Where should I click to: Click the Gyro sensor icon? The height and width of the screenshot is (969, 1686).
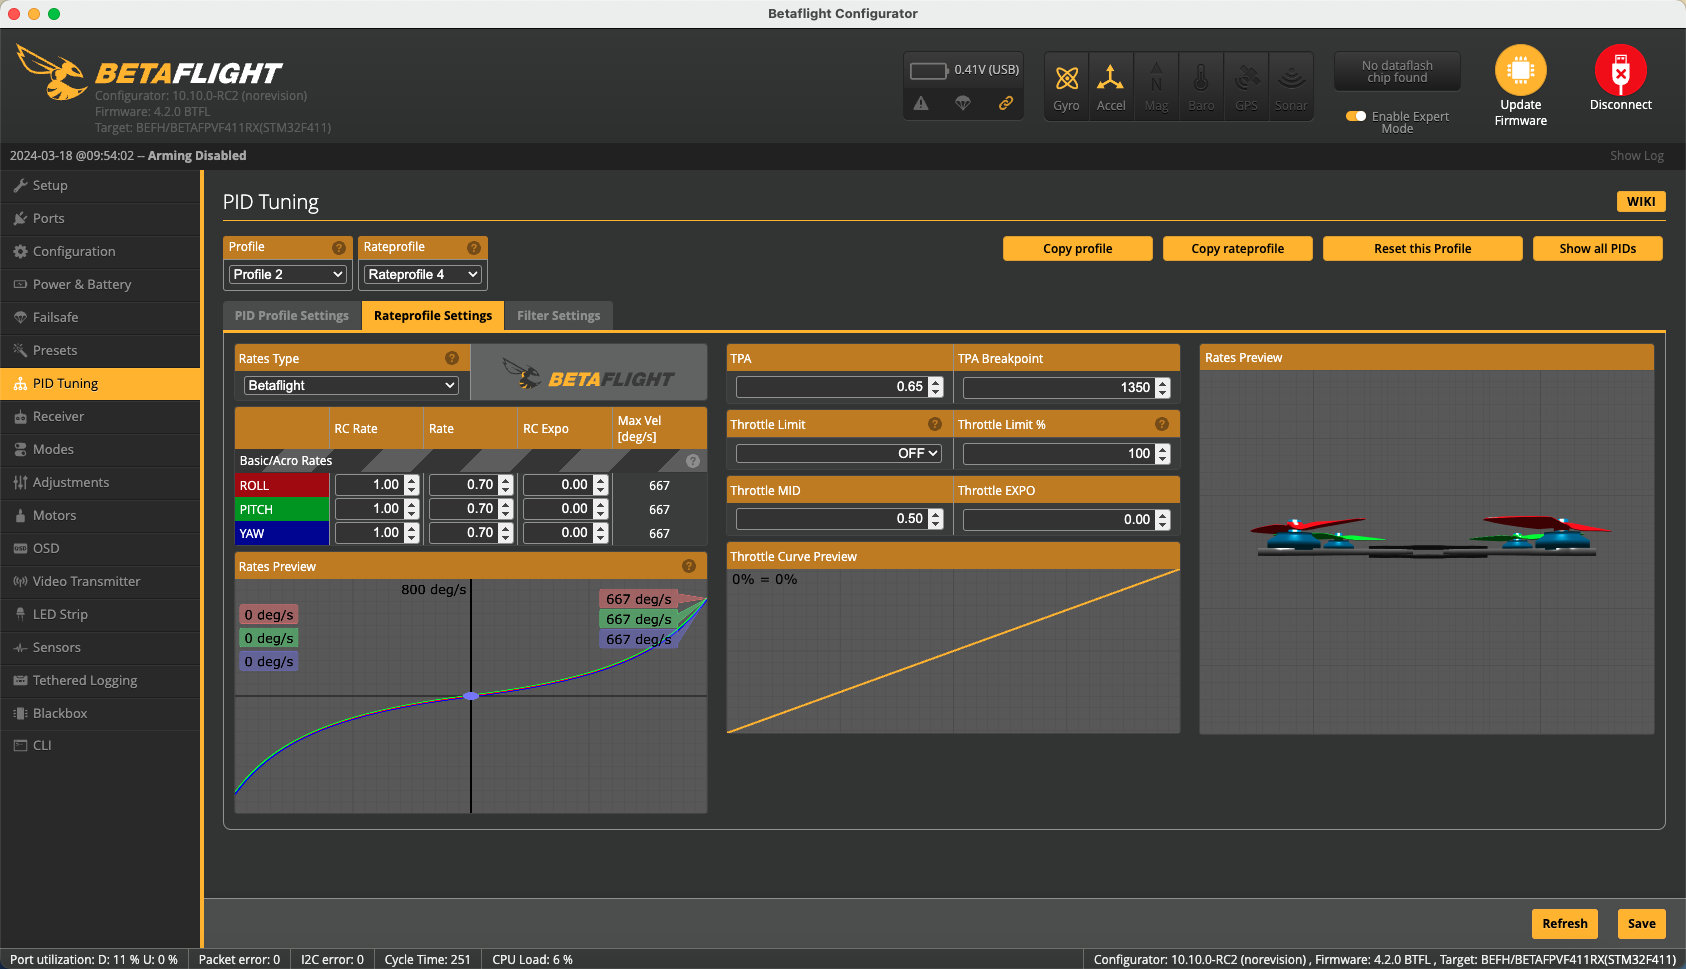pos(1066,86)
